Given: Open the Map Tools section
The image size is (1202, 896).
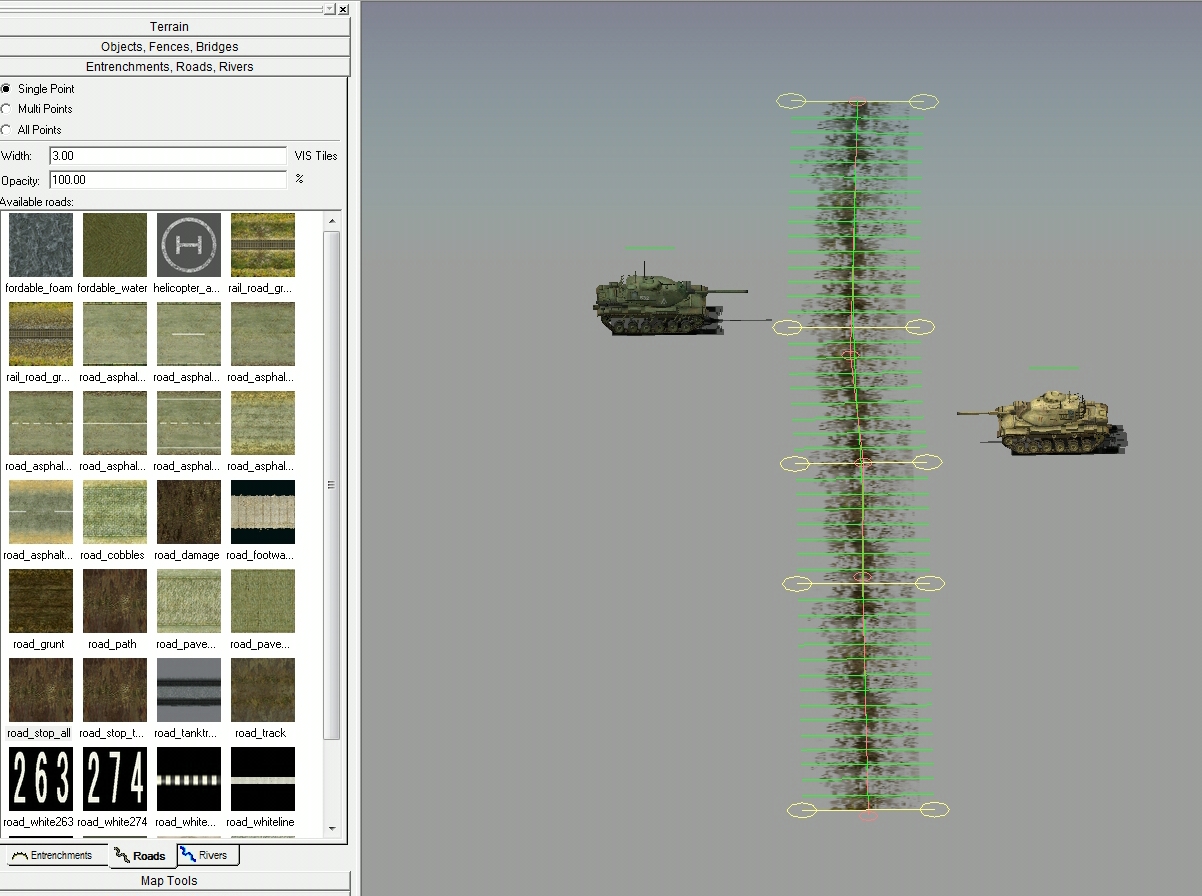Looking at the screenshot, I should (175, 881).
